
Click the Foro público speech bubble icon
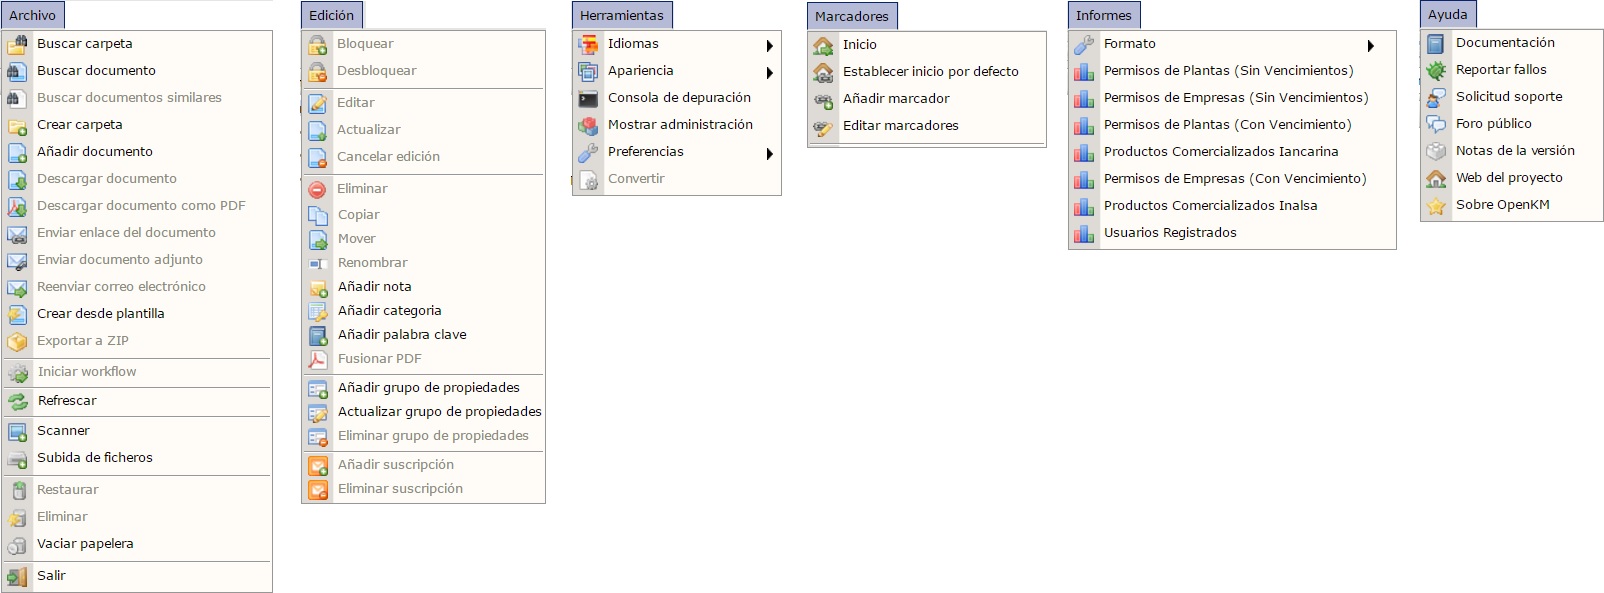coord(1436,124)
